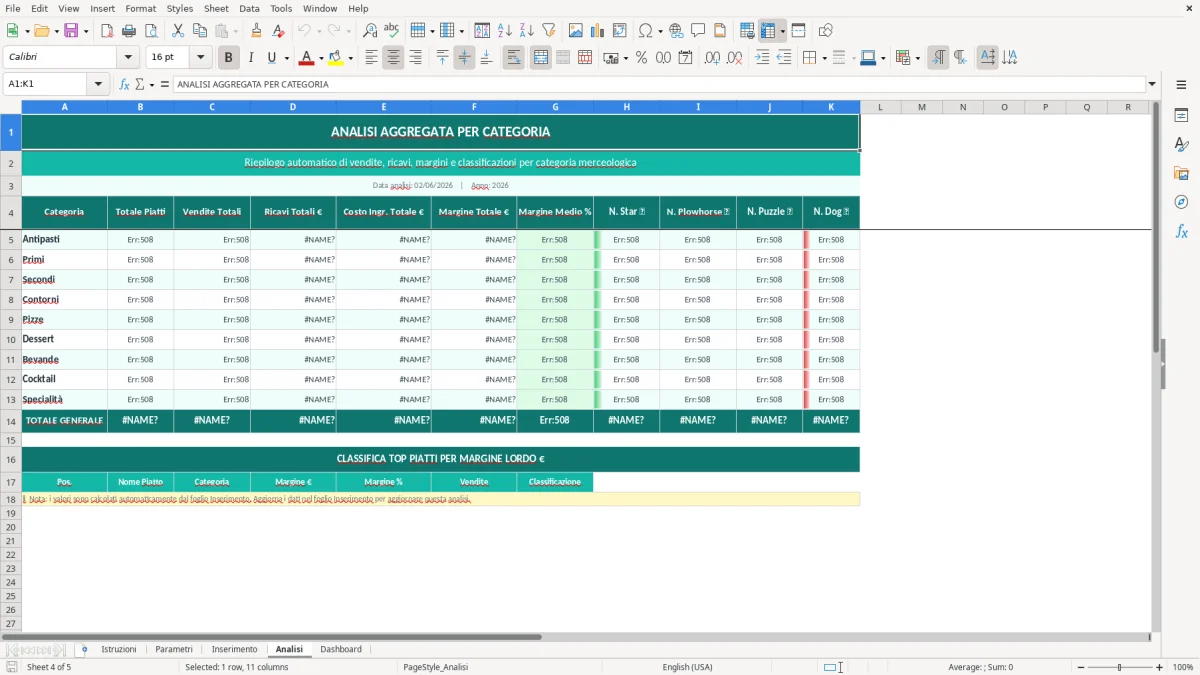1200x675 pixels.
Task: Select column G header
Action: point(555,107)
